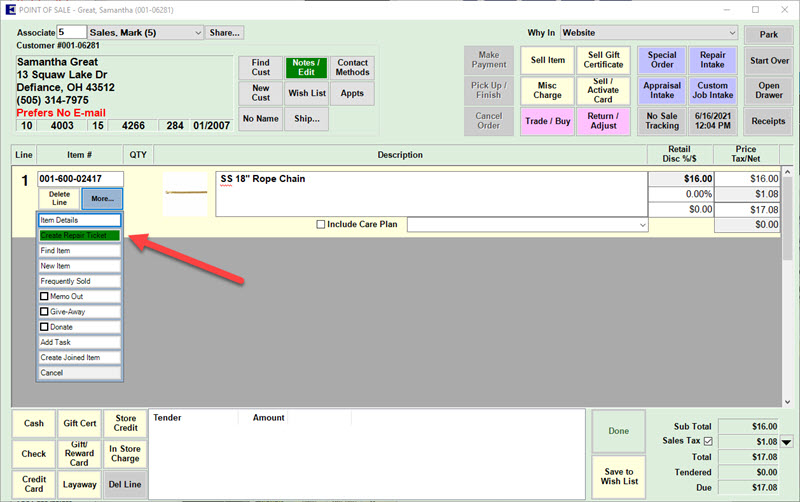This screenshot has width=800, height=502.
Task: Click the rope chain item thumbnail
Action: (x=185, y=192)
